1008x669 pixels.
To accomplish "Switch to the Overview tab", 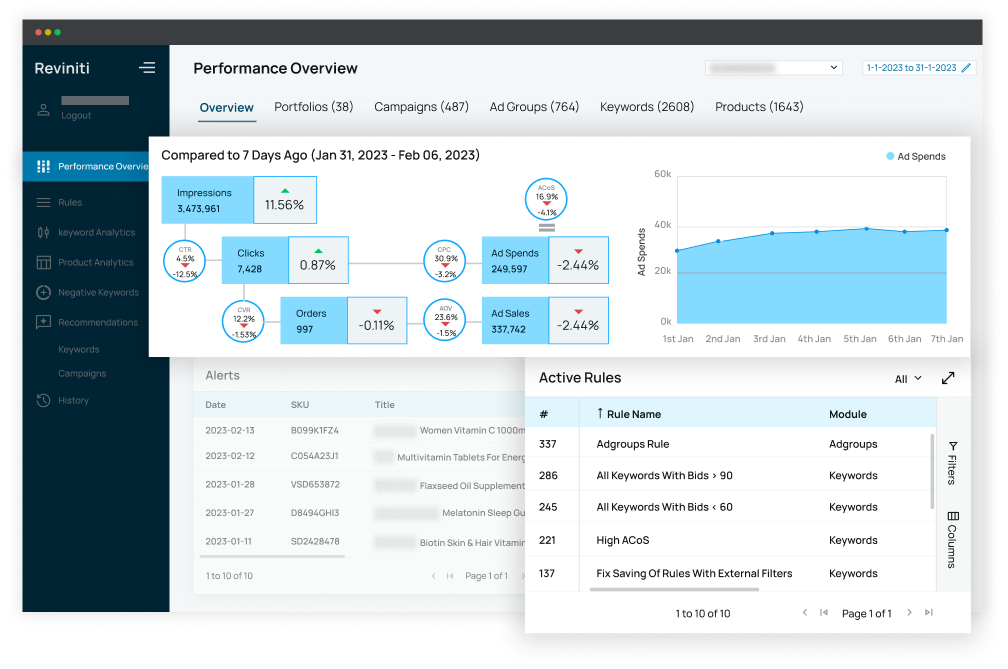I will (x=226, y=107).
